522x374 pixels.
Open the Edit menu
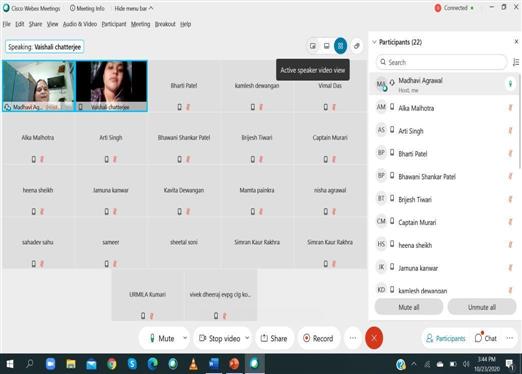[x=20, y=24]
